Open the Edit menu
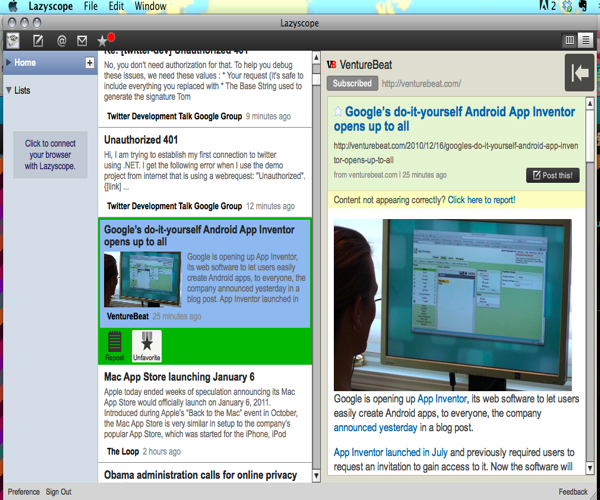The image size is (600, 500). [x=116, y=6]
